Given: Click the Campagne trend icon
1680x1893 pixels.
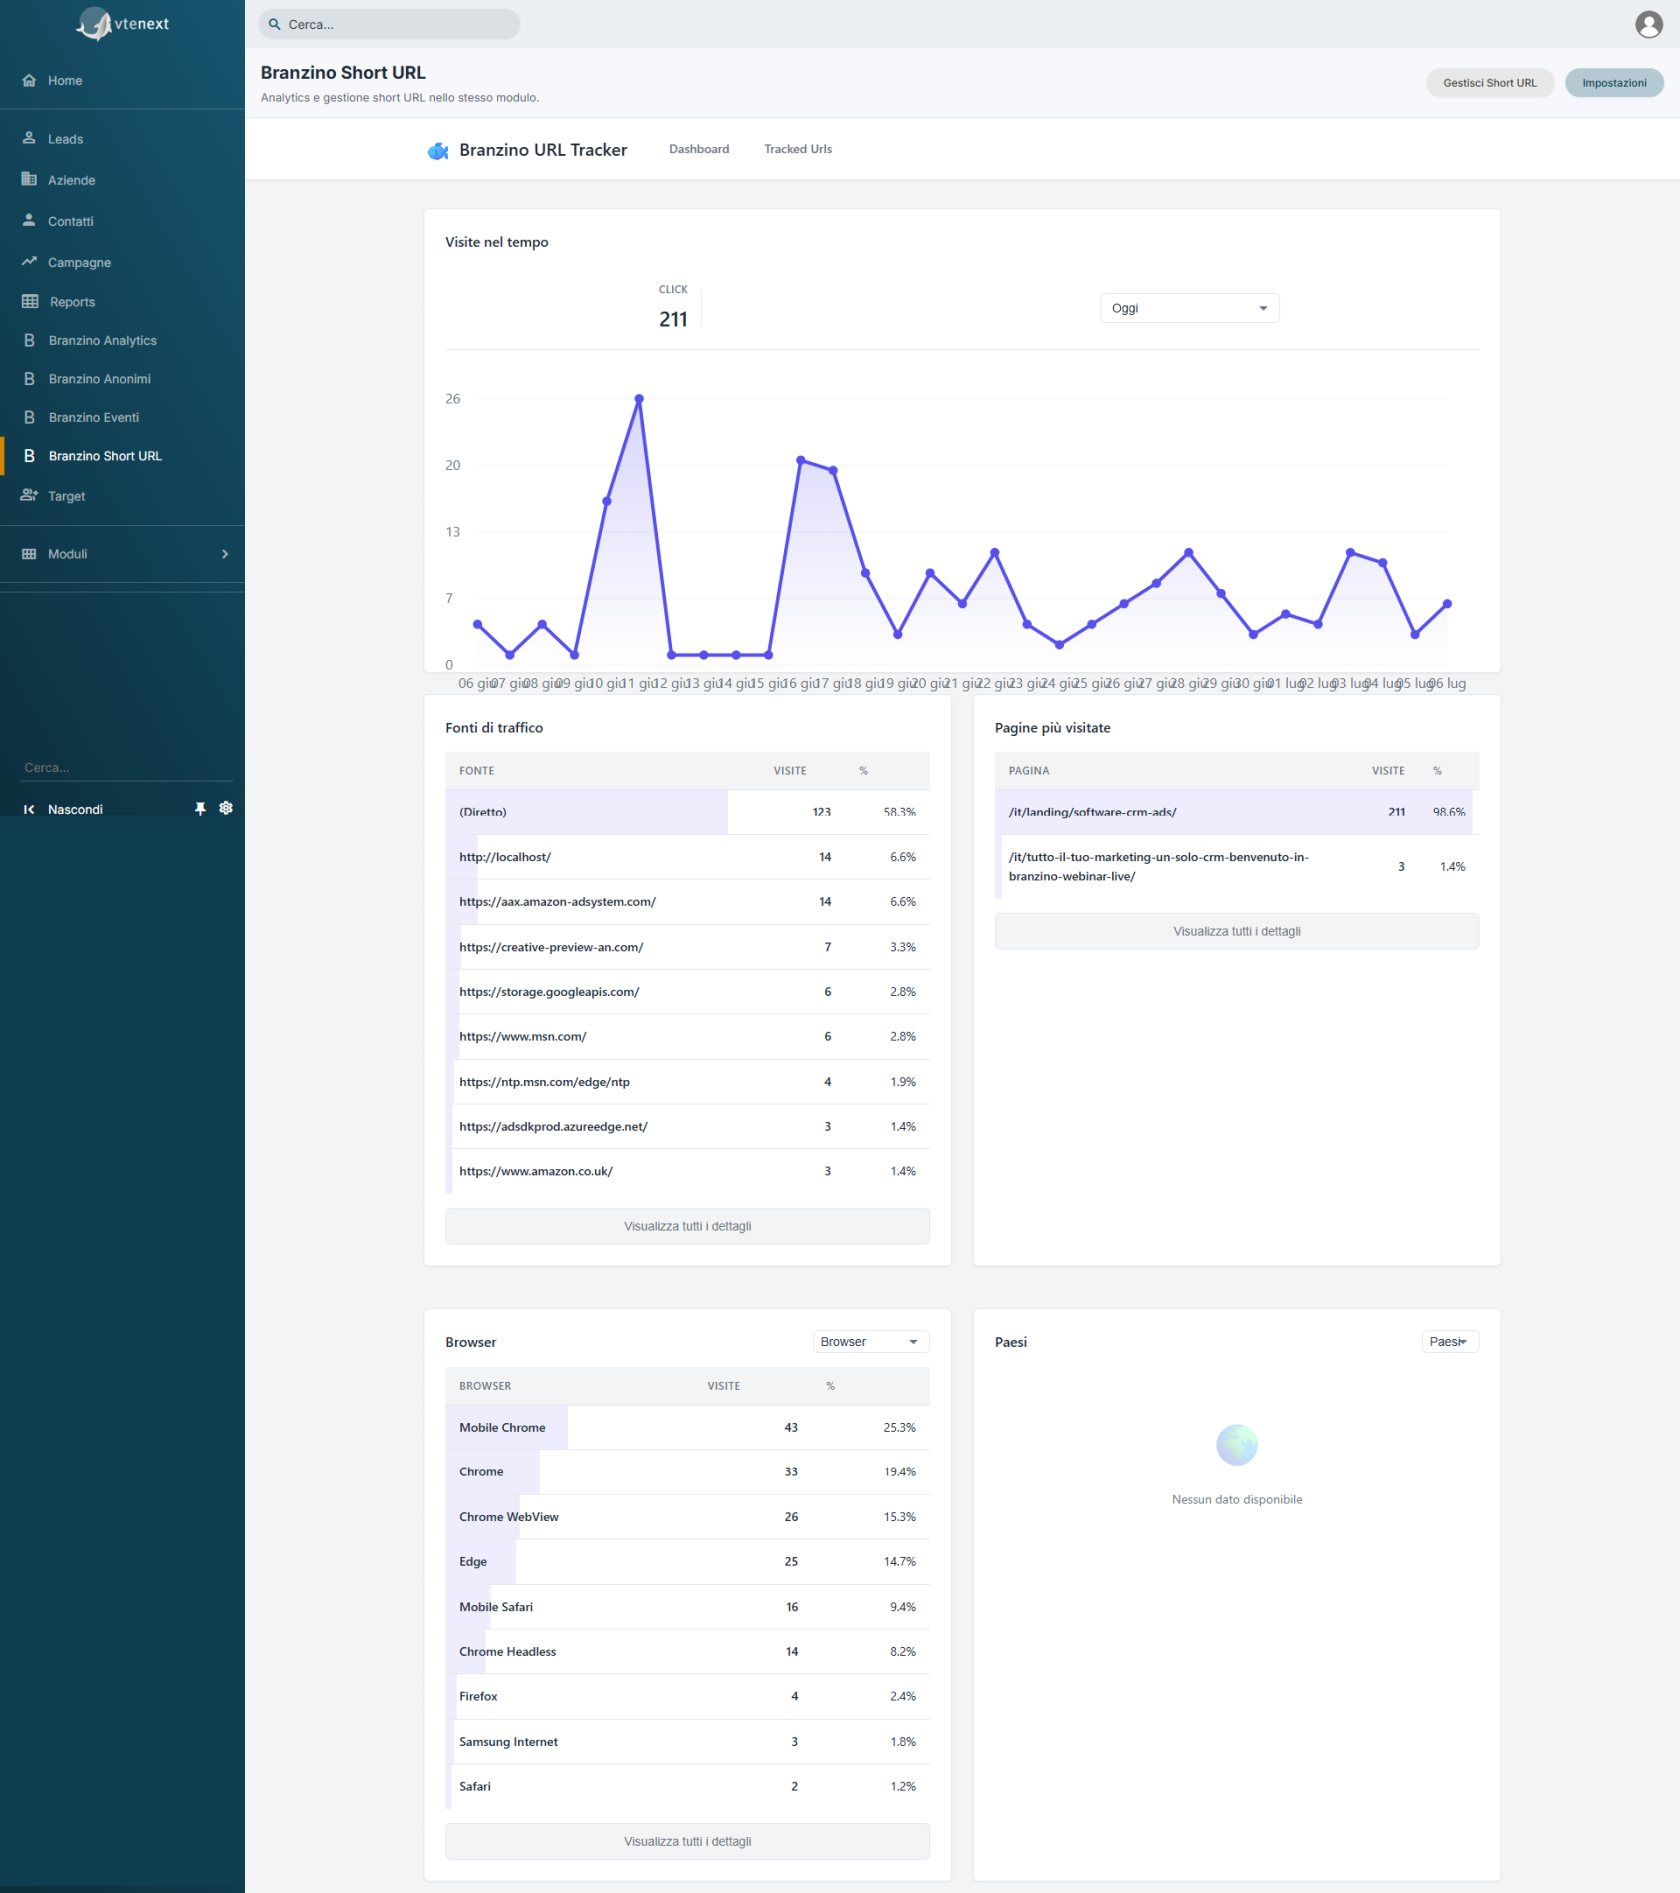Looking at the screenshot, I should coord(29,261).
